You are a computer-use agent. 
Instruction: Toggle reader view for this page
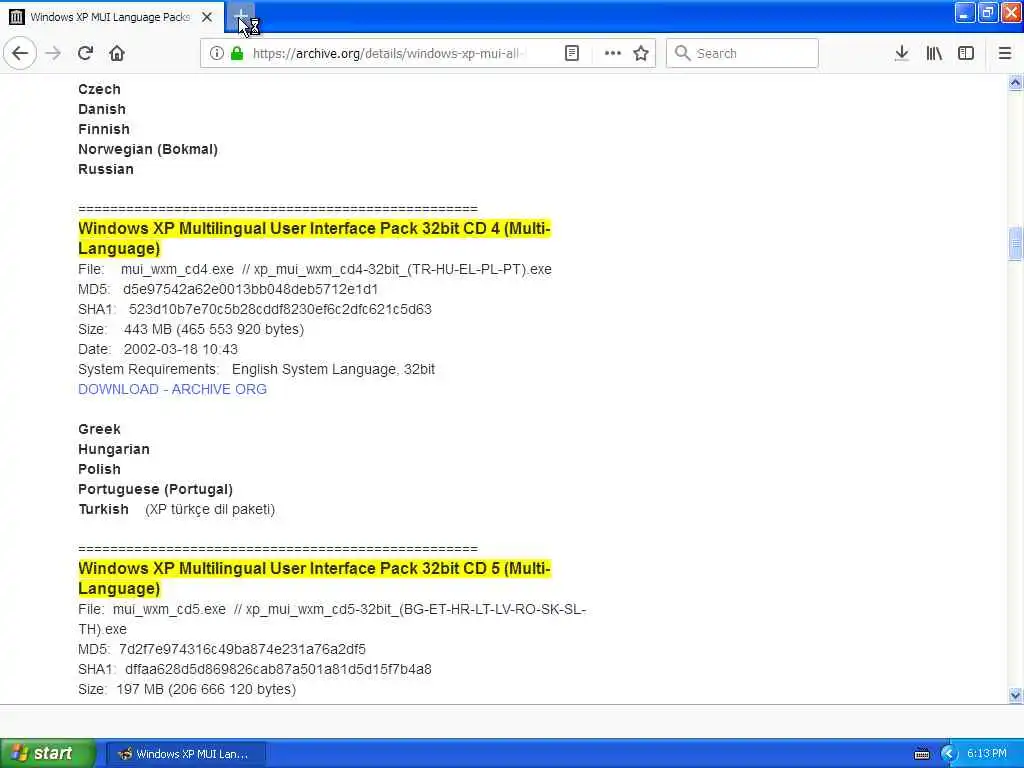pyautogui.click(x=572, y=53)
